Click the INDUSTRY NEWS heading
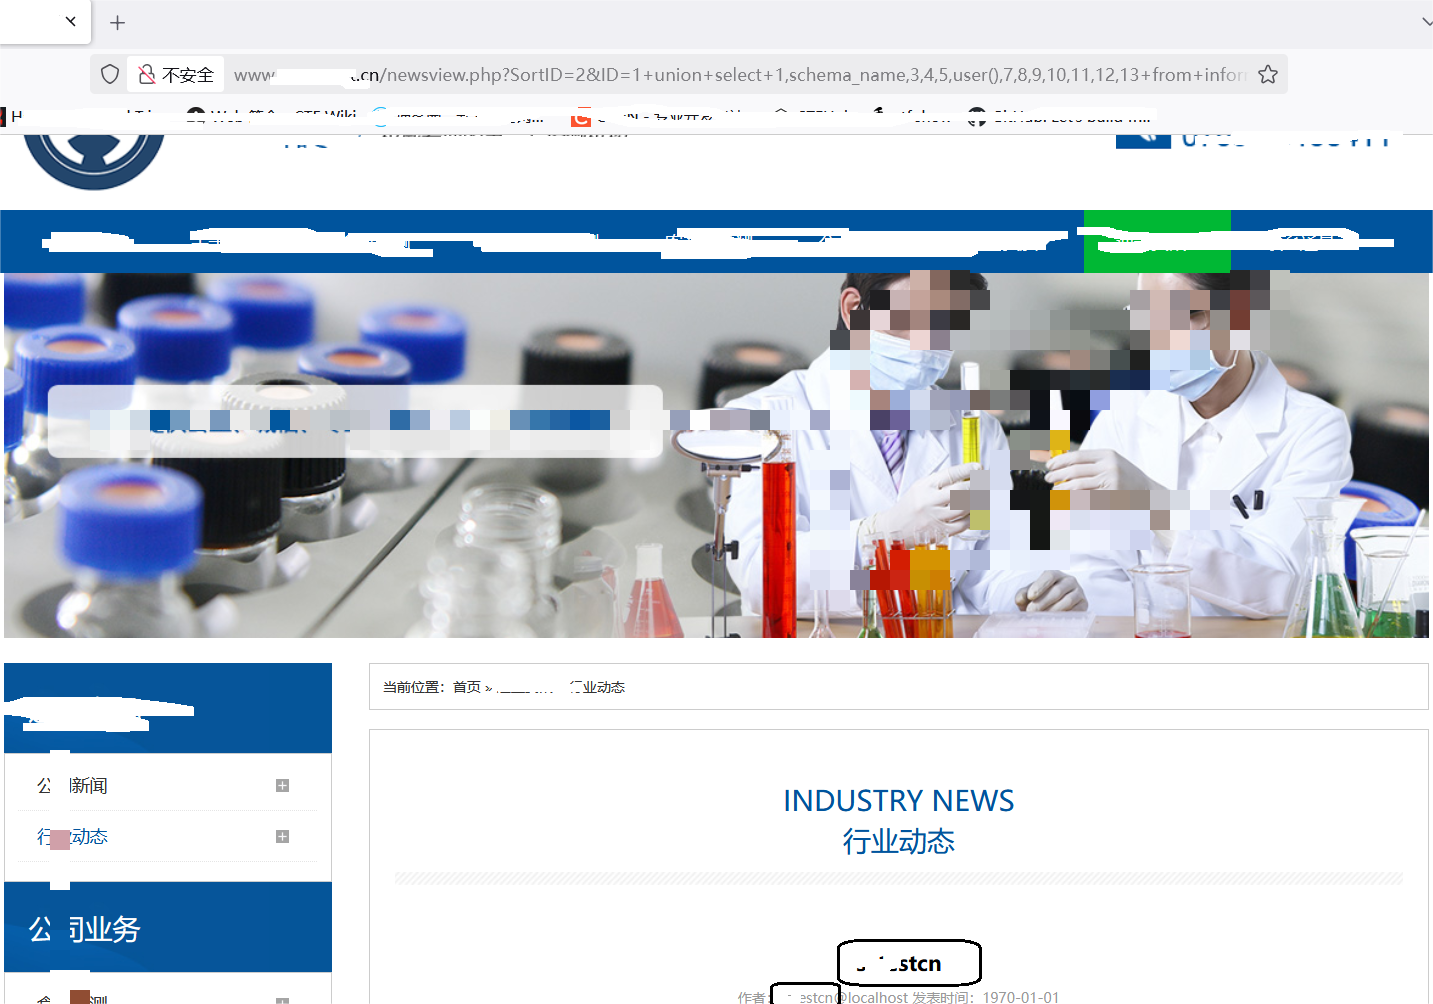This screenshot has height=1004, width=1433. (x=898, y=801)
